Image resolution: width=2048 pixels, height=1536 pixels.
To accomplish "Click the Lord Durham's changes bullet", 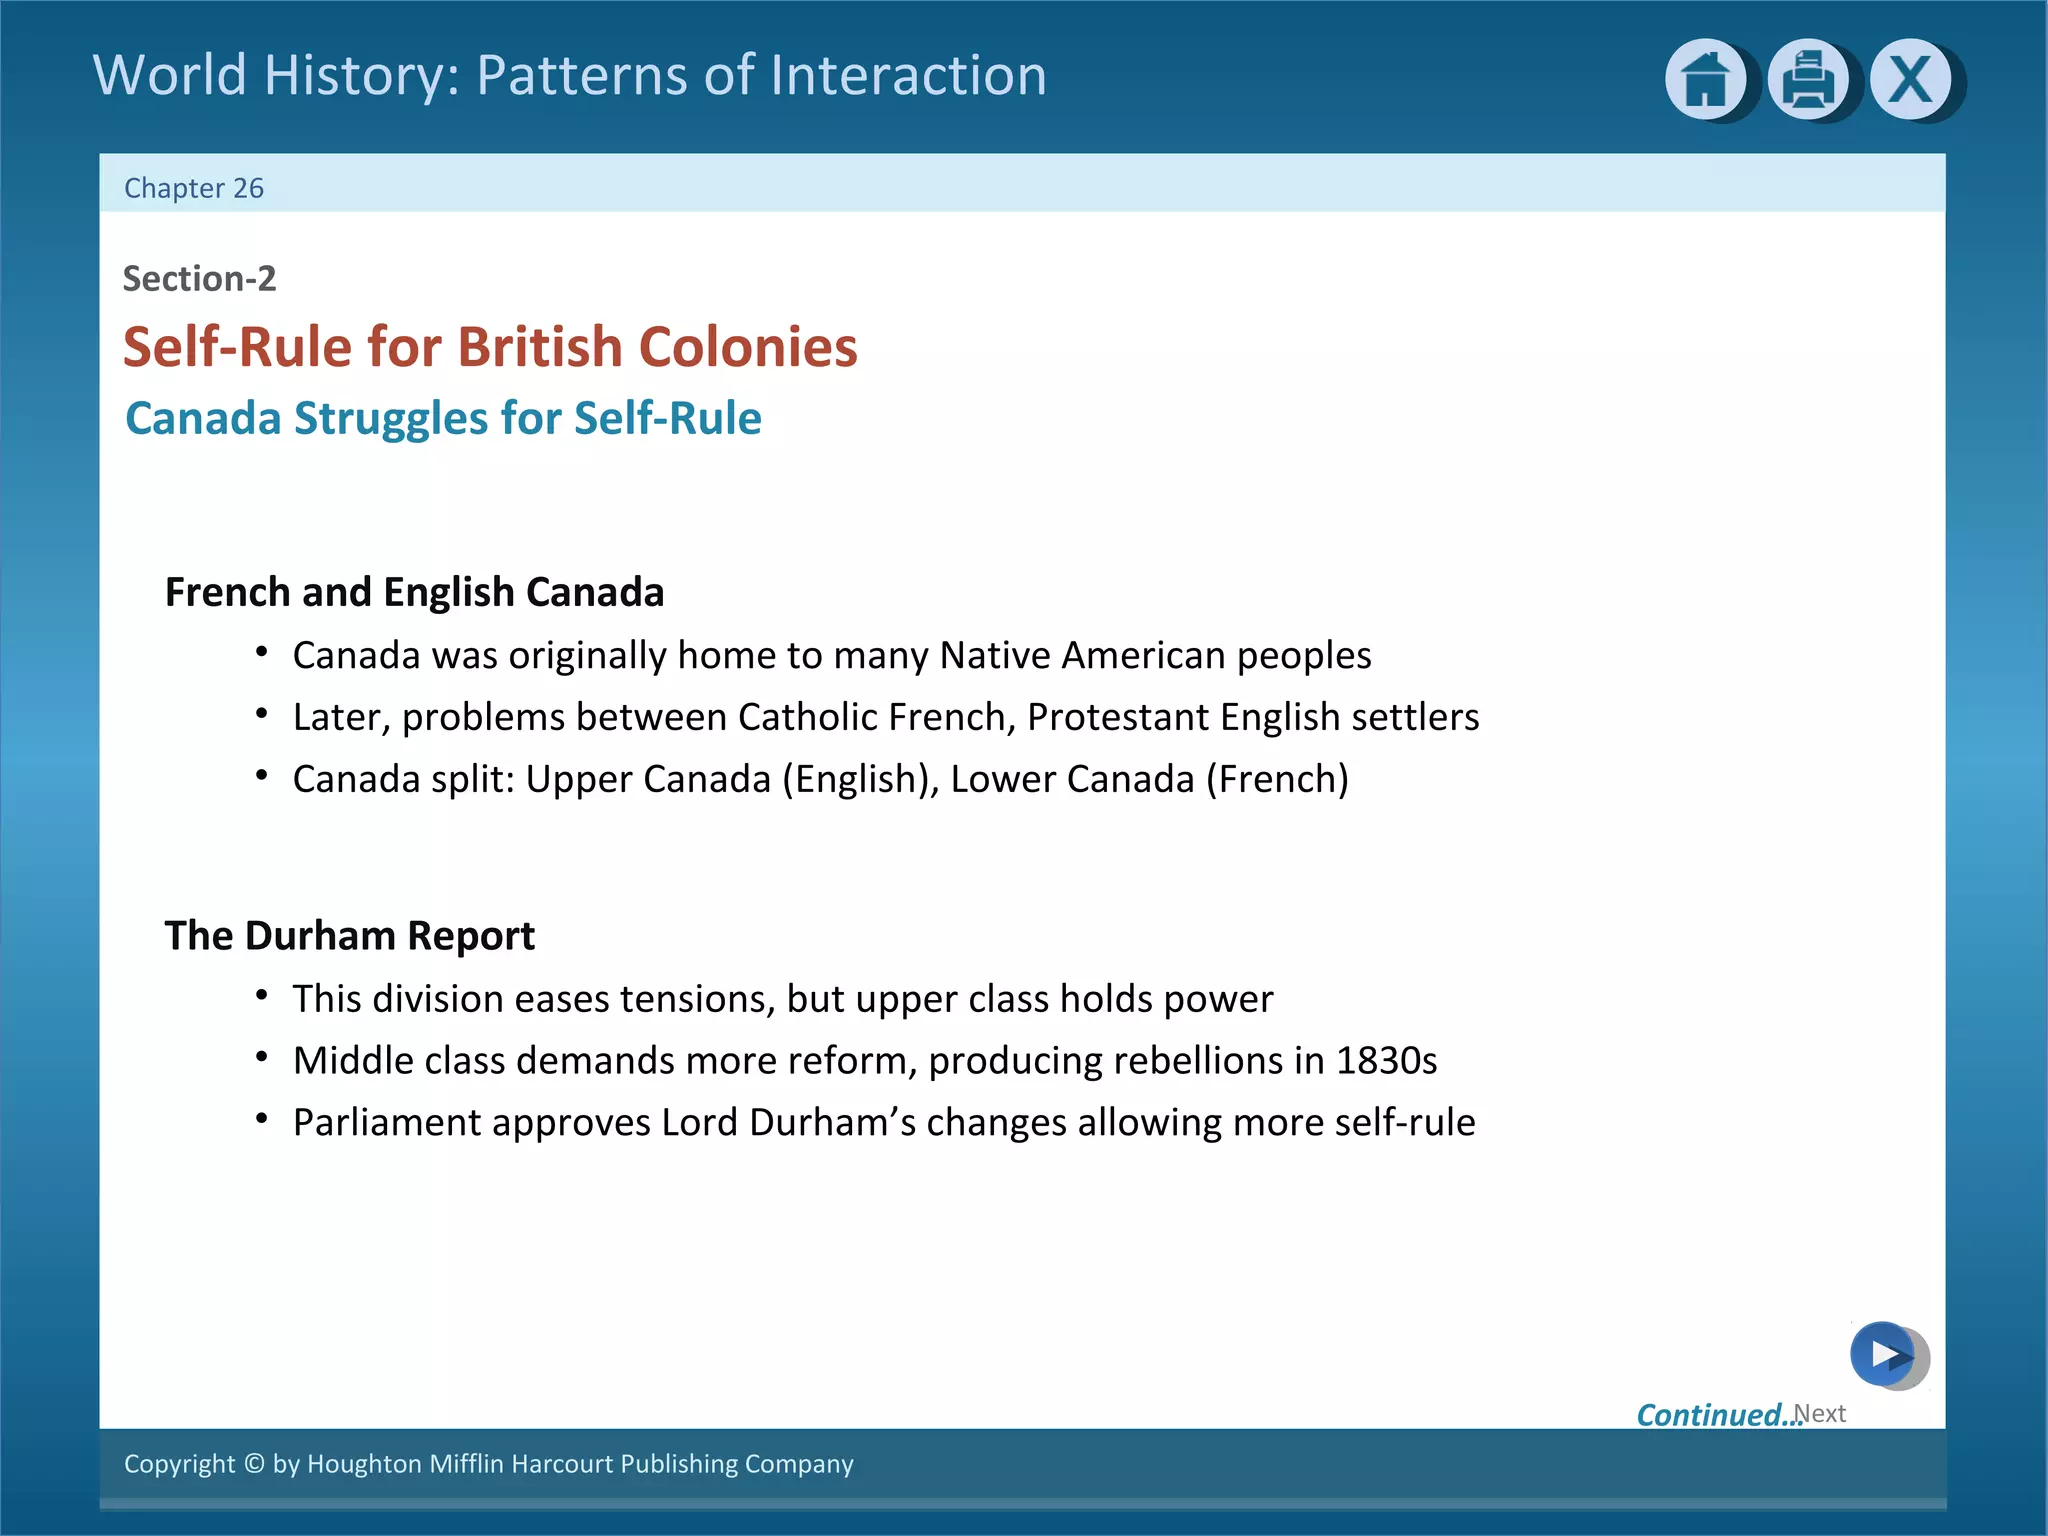I will click(x=883, y=1123).
